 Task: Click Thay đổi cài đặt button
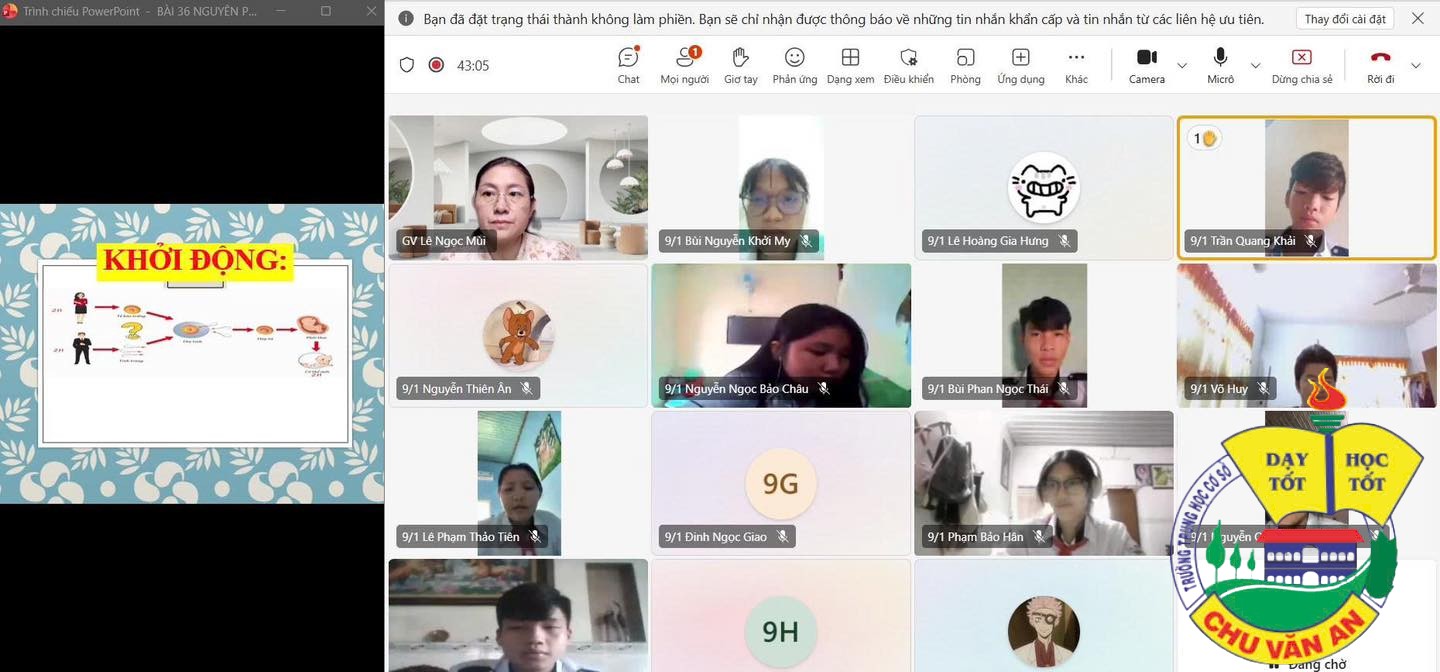pos(1345,19)
